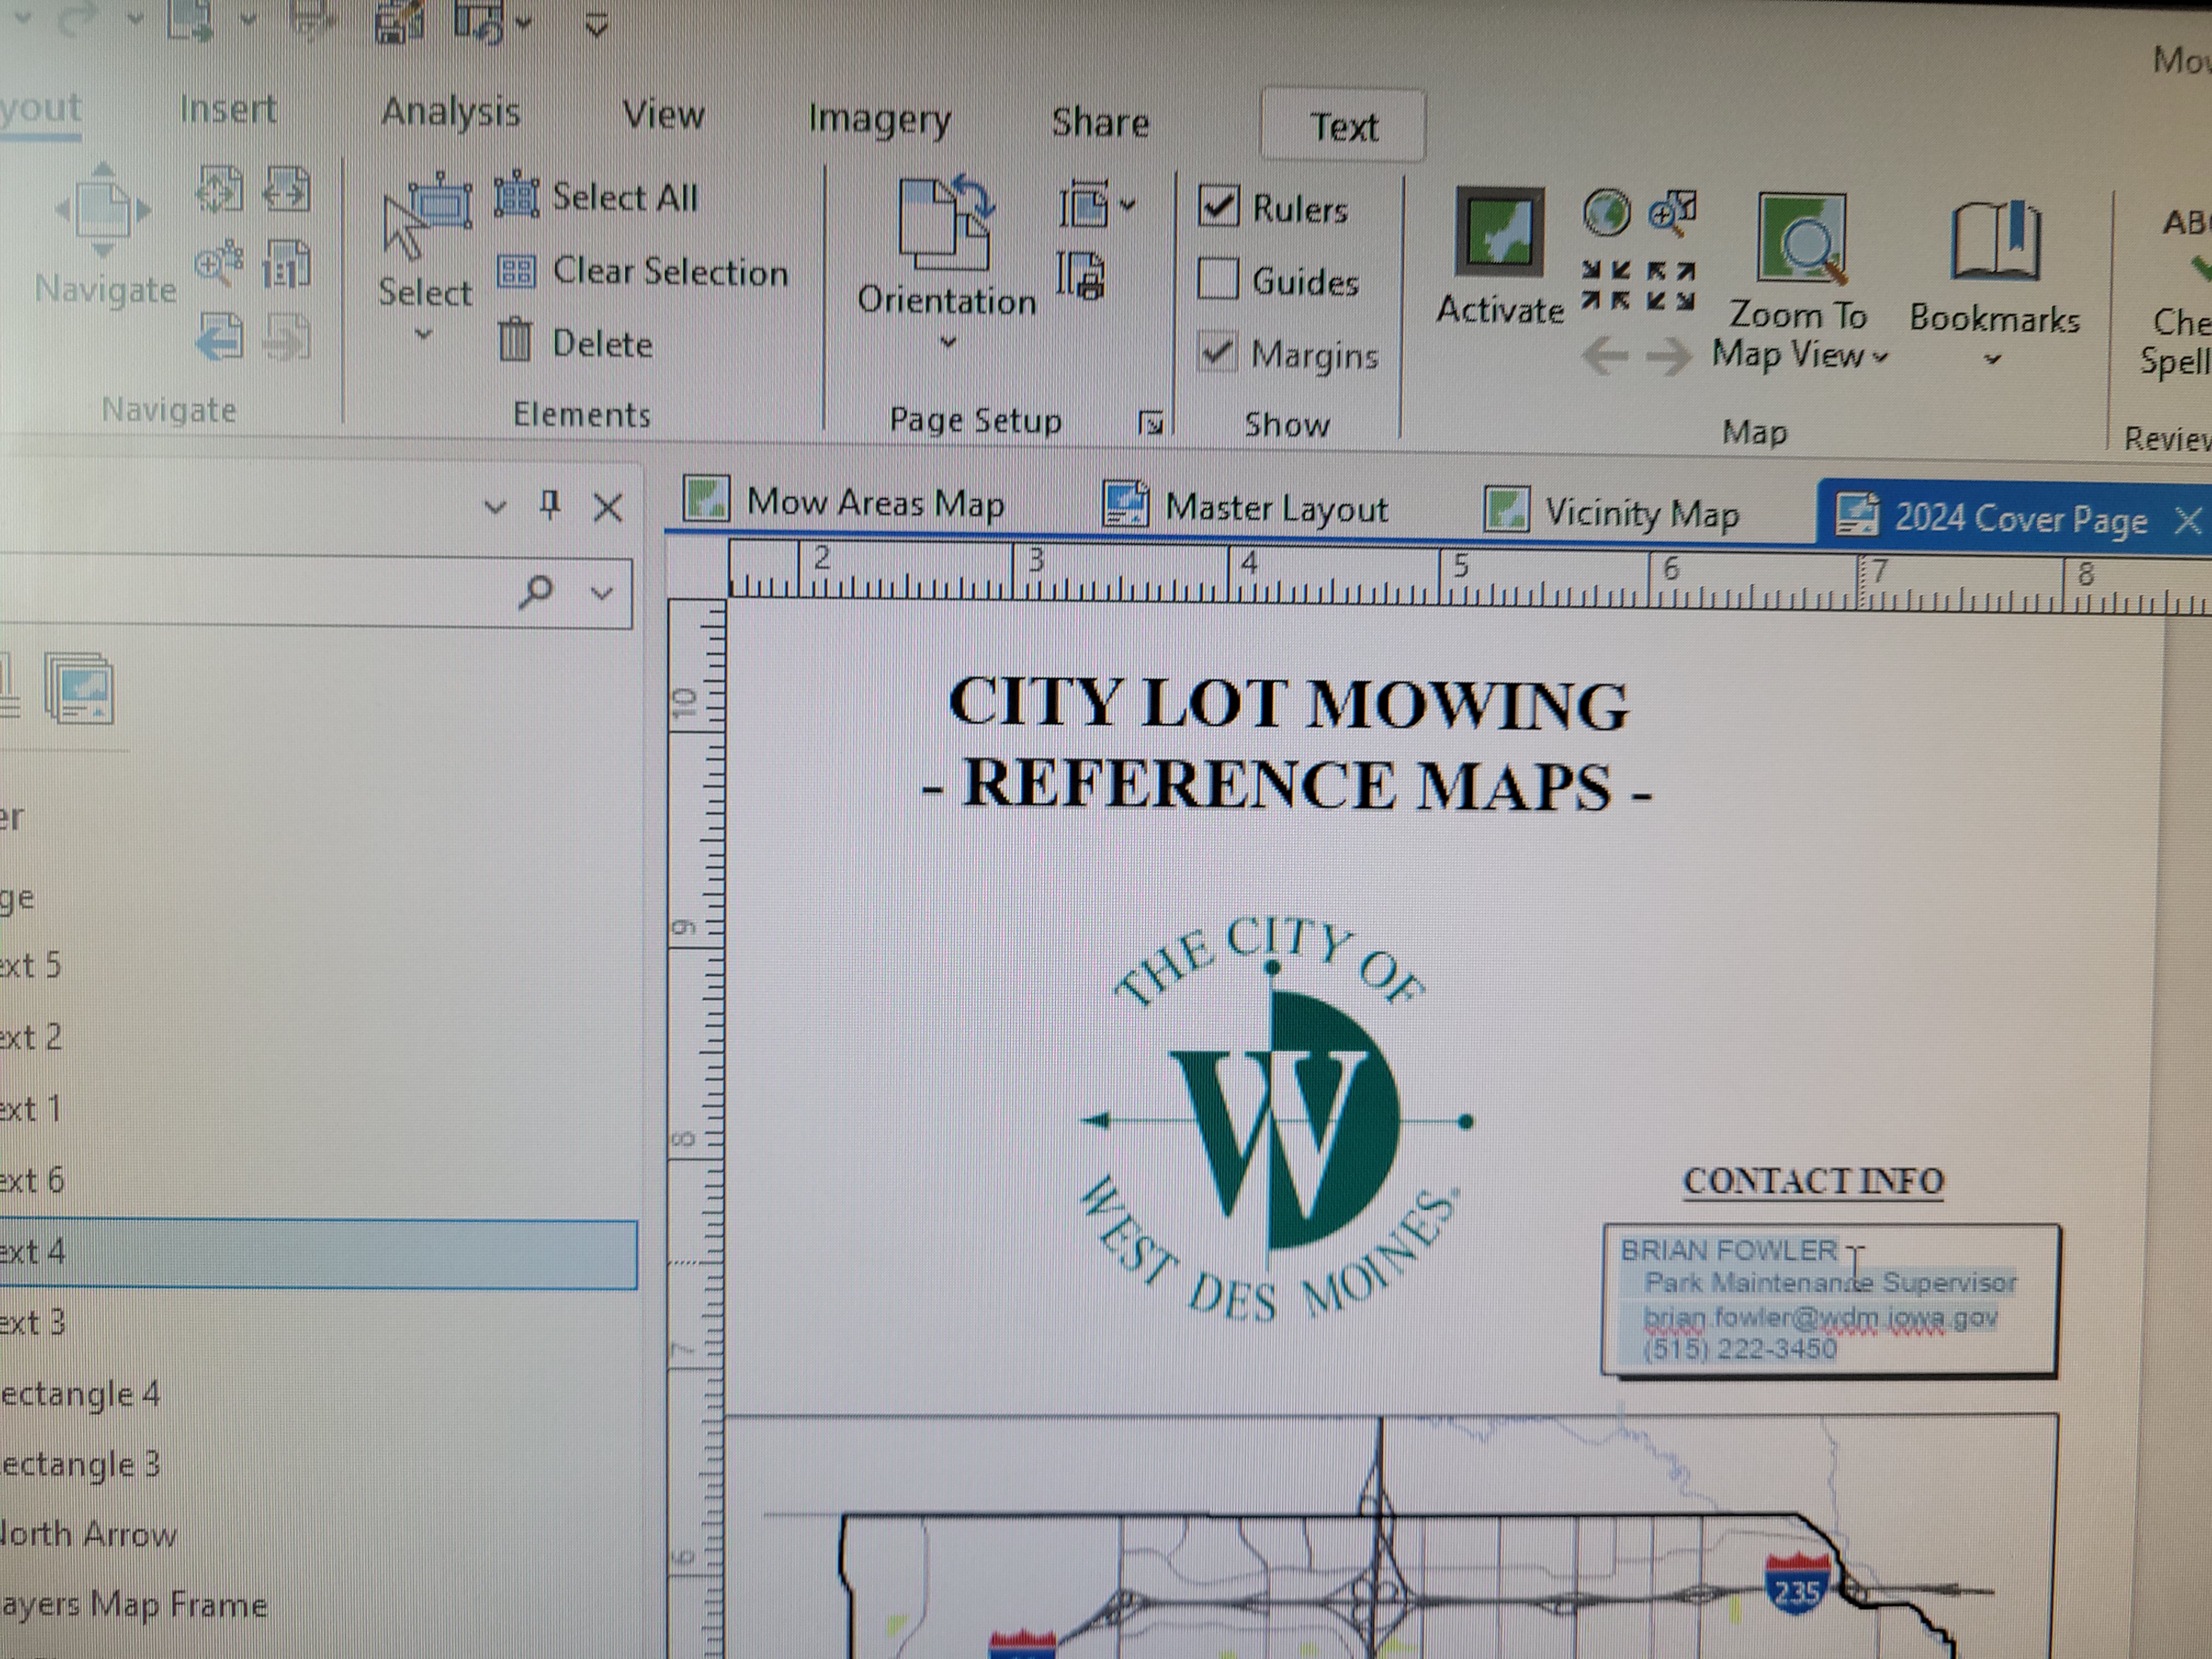Click the Contents search magnifier icon
Viewport: 2212px width, 1659px height.
point(536,591)
